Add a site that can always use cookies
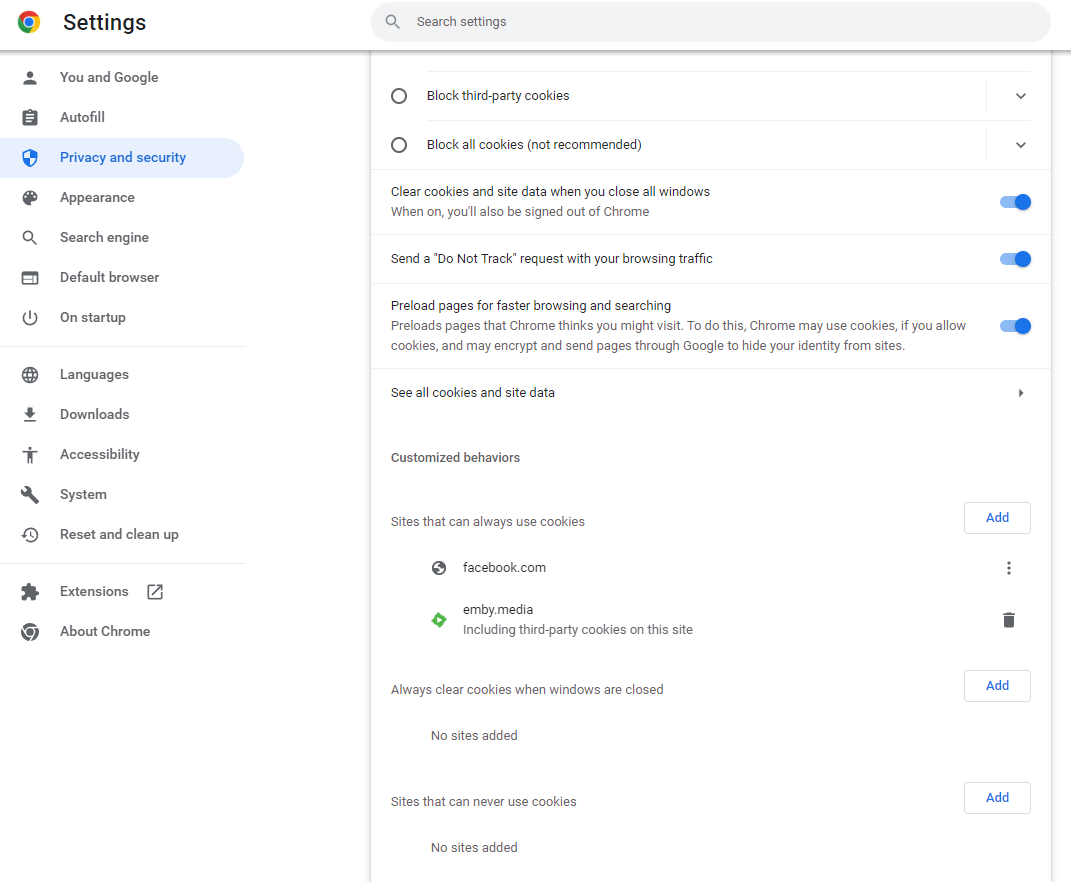The width and height of the screenshot is (1071, 882). tap(997, 518)
